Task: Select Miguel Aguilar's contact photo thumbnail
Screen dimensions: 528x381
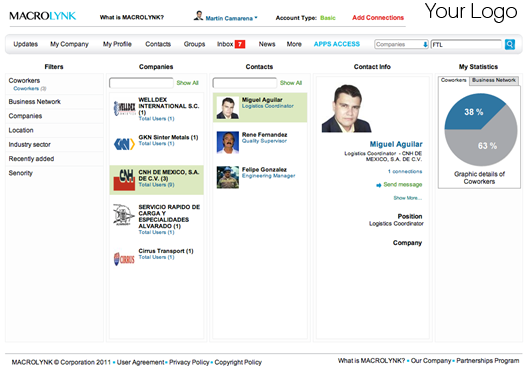Action: (x=228, y=108)
